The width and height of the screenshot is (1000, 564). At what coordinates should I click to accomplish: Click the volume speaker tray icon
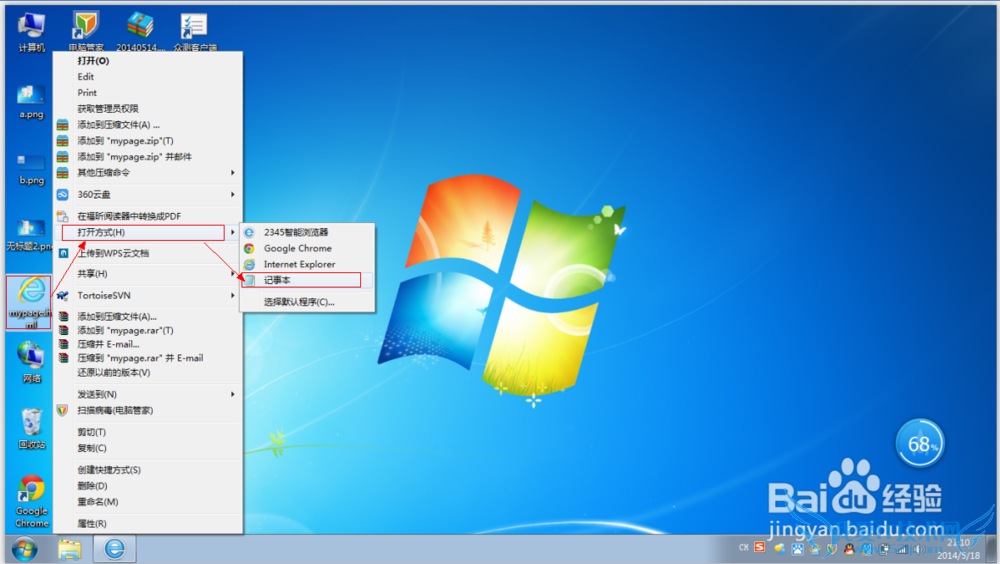pyautogui.click(x=919, y=549)
